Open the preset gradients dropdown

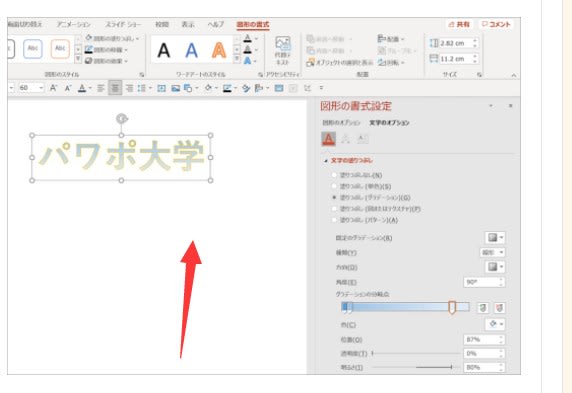pyautogui.click(x=495, y=238)
